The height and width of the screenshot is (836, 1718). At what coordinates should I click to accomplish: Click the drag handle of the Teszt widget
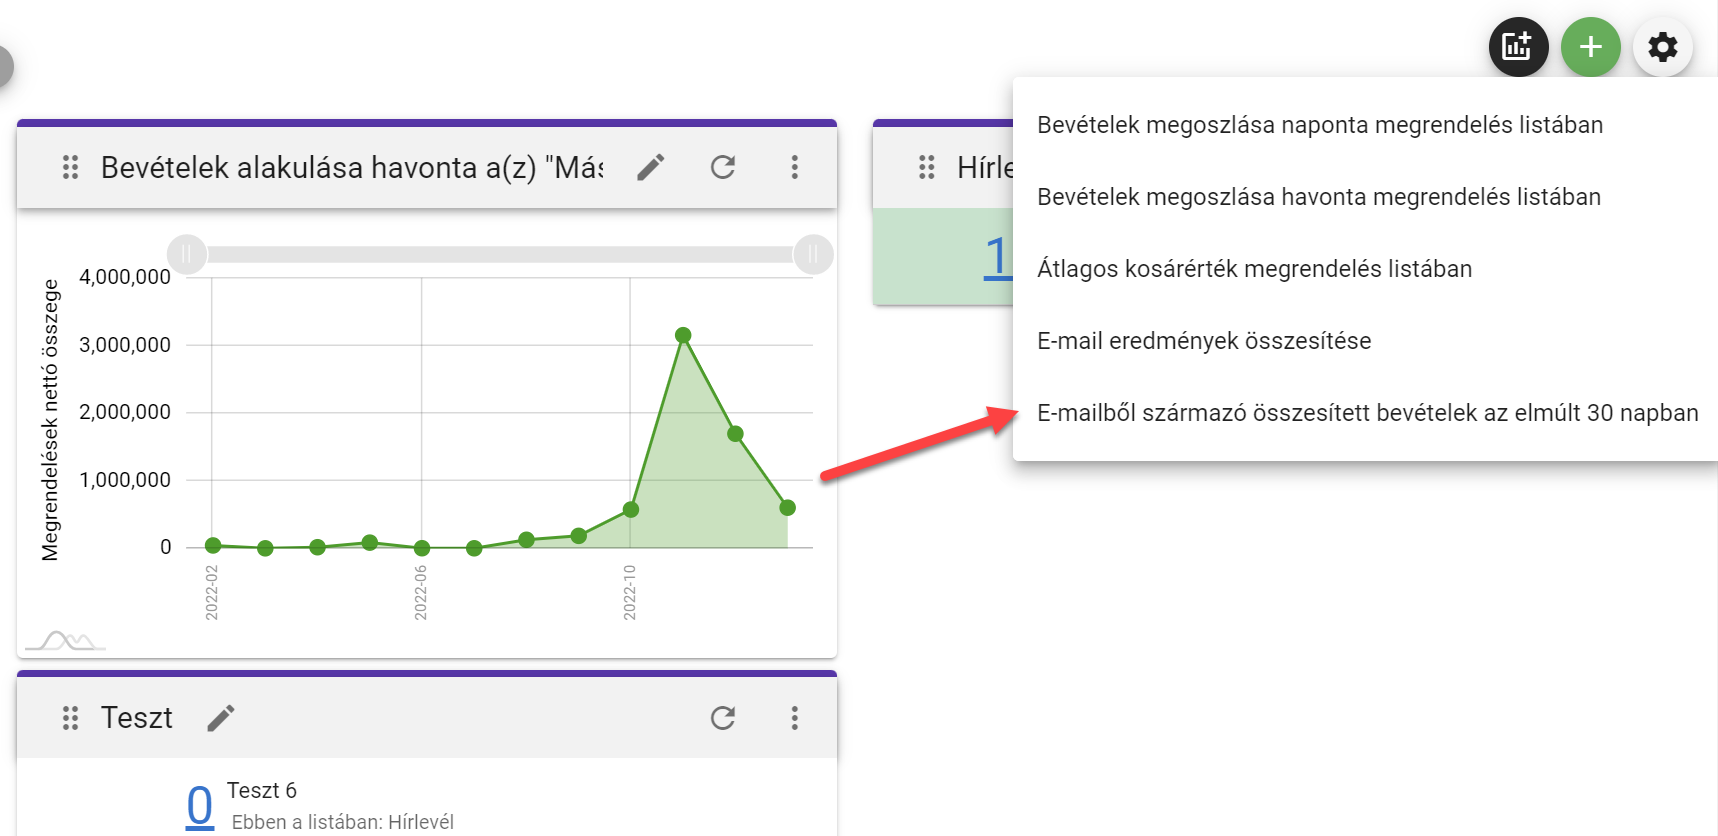[x=70, y=718]
